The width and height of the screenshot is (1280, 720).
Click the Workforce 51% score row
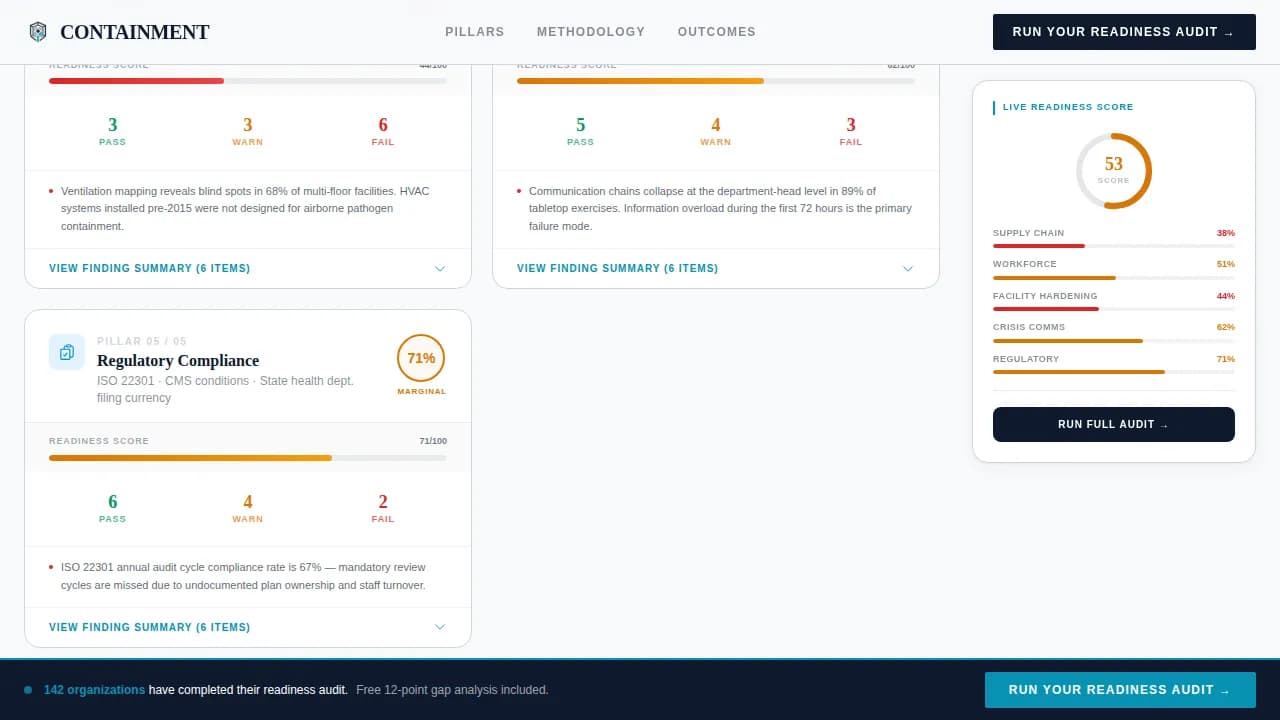pyautogui.click(x=1113, y=265)
